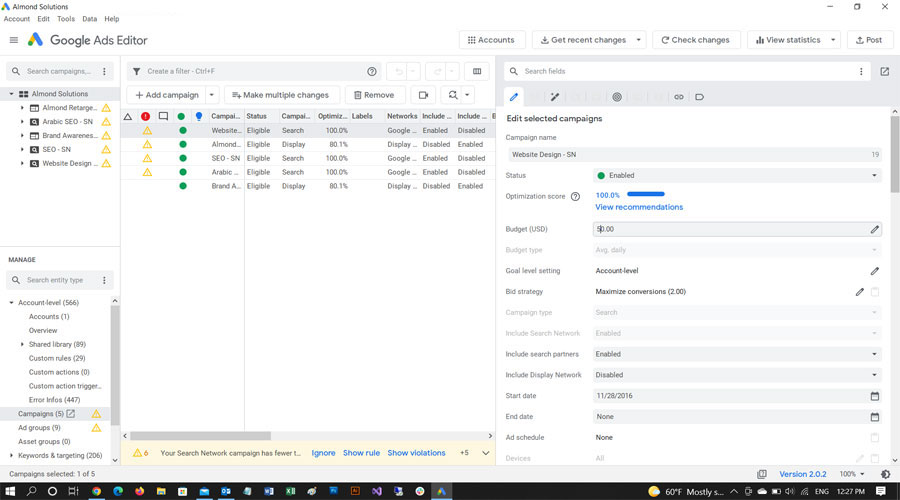Open search fields options menu
This screenshot has height=500, width=900.
861,71
